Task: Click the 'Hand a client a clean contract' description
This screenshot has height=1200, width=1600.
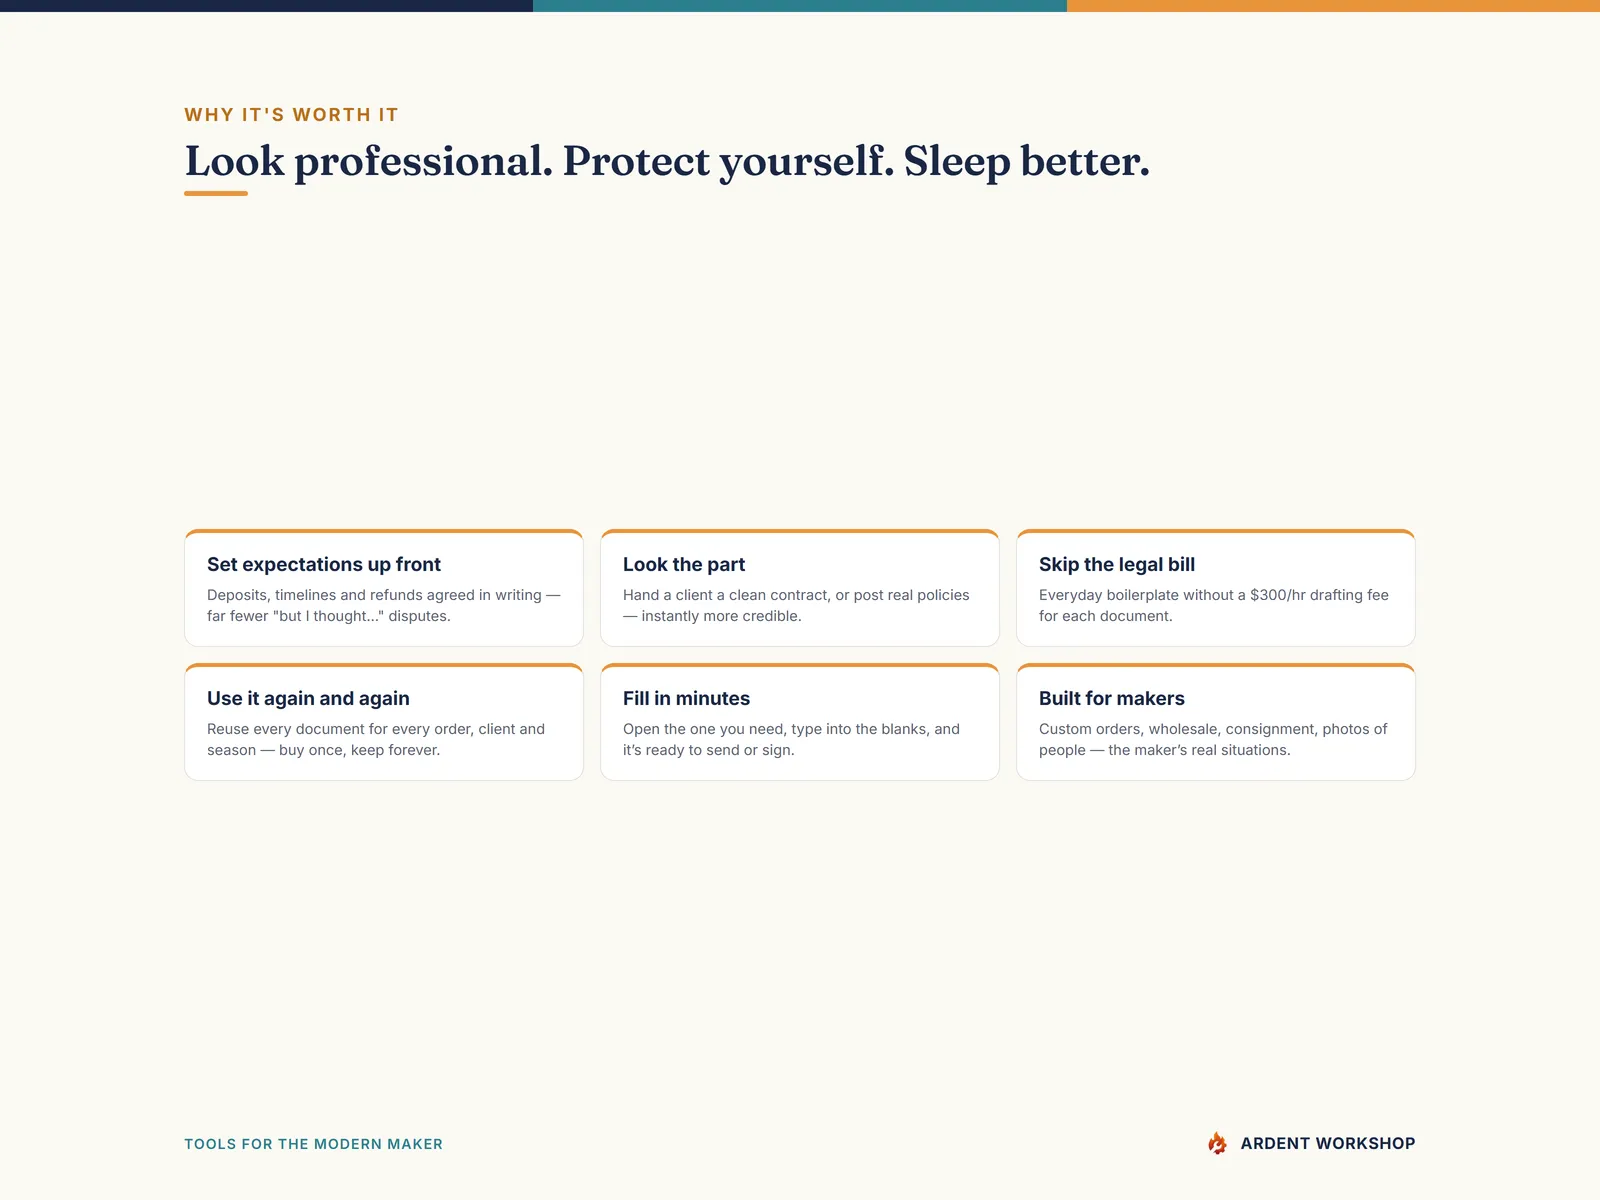Action: [796, 605]
